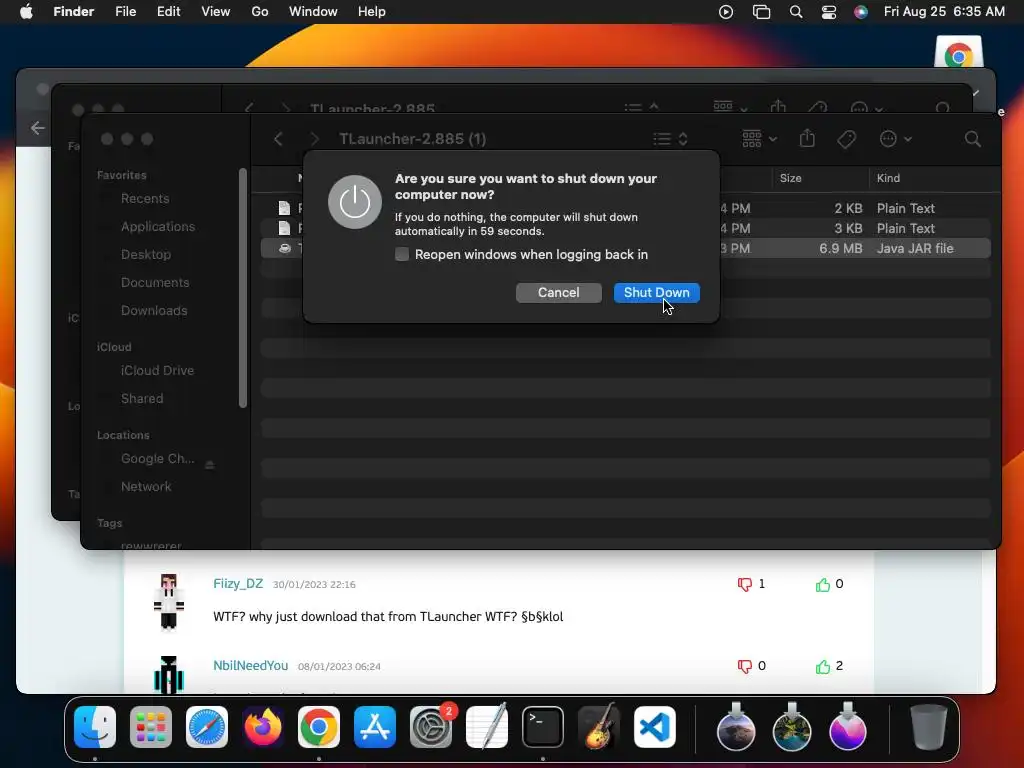This screenshot has height=768, width=1024.
Task: Open the View menu
Action: tap(216, 12)
